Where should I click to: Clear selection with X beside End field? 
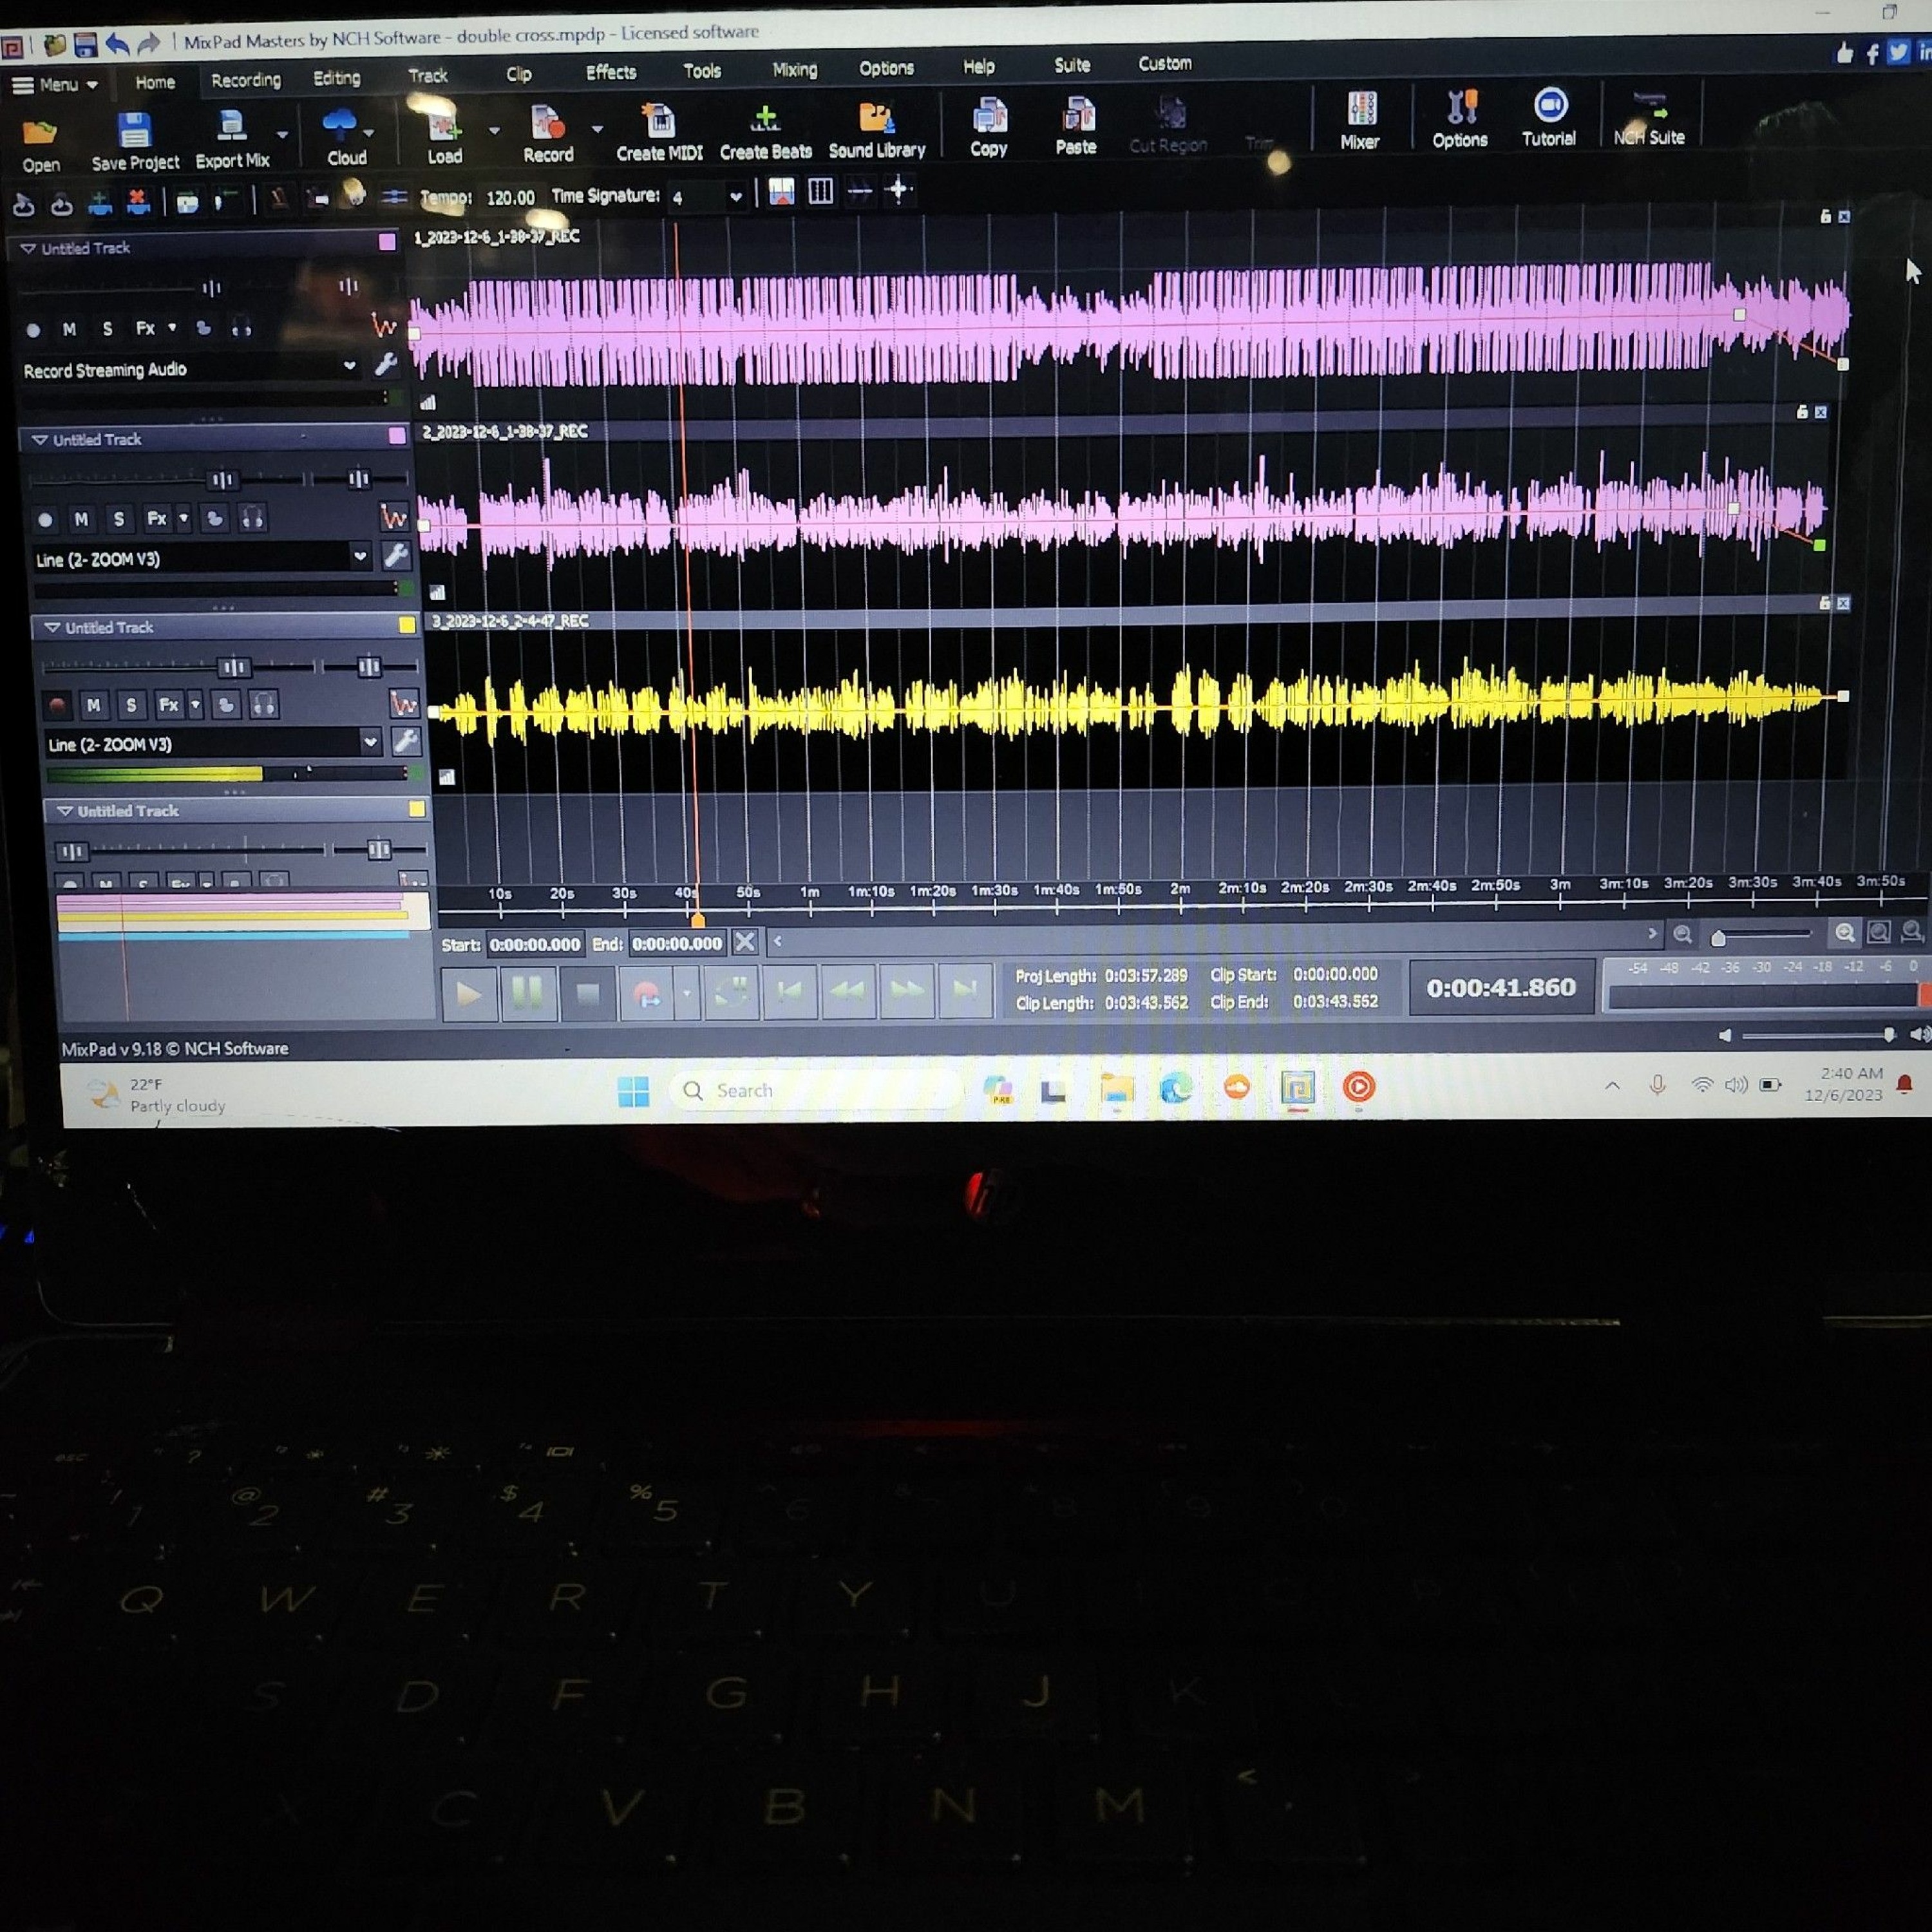745,942
